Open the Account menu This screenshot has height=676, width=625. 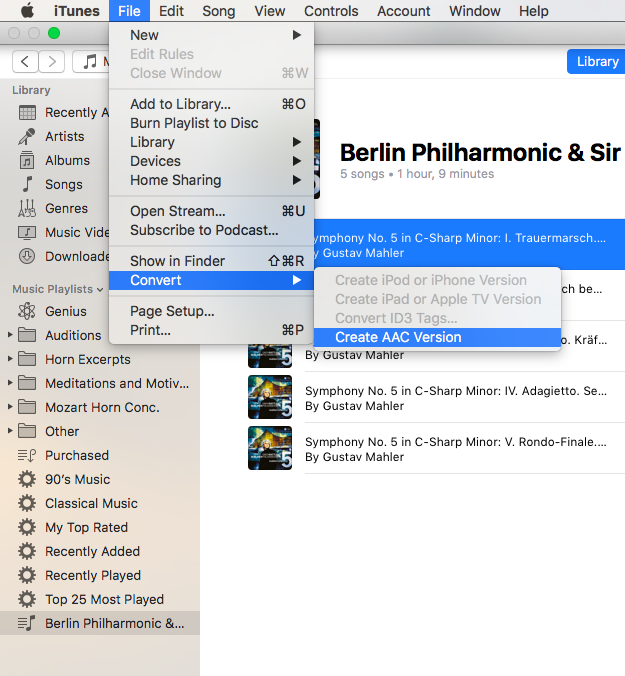click(403, 11)
